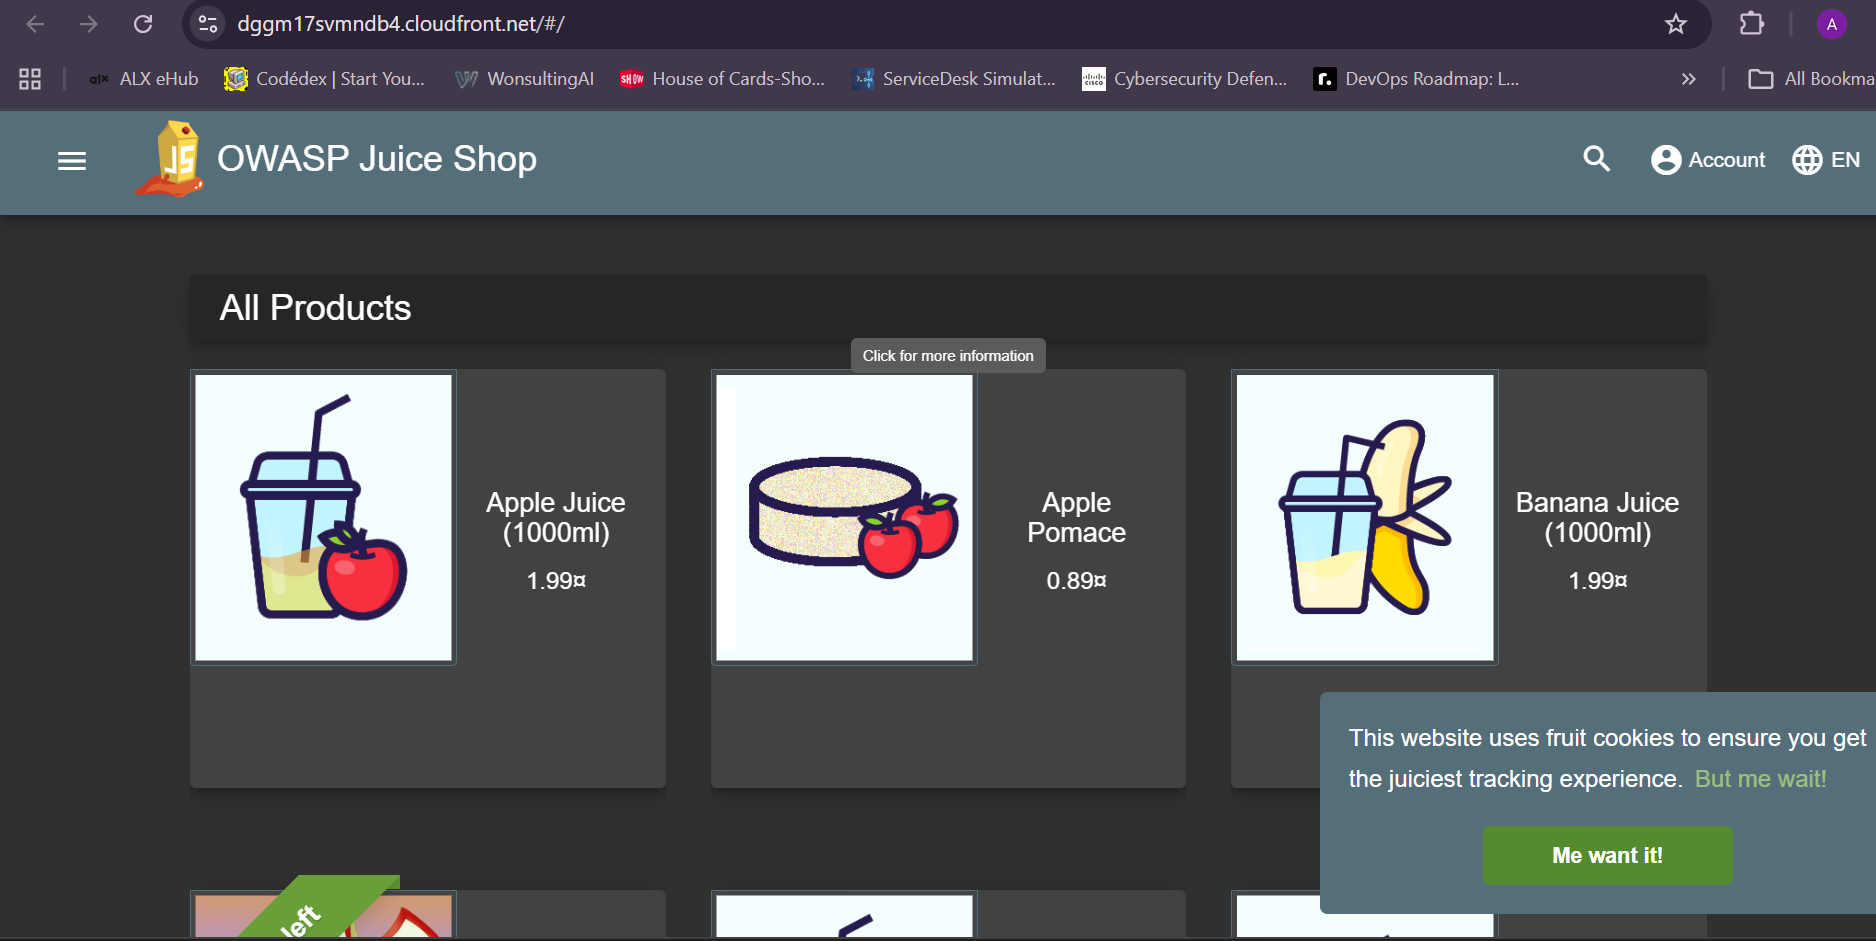Open the All Bookmarks folder

click(1811, 79)
